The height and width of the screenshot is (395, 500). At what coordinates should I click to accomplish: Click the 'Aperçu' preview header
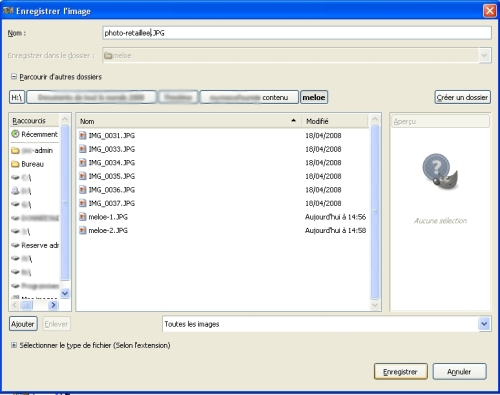point(440,121)
